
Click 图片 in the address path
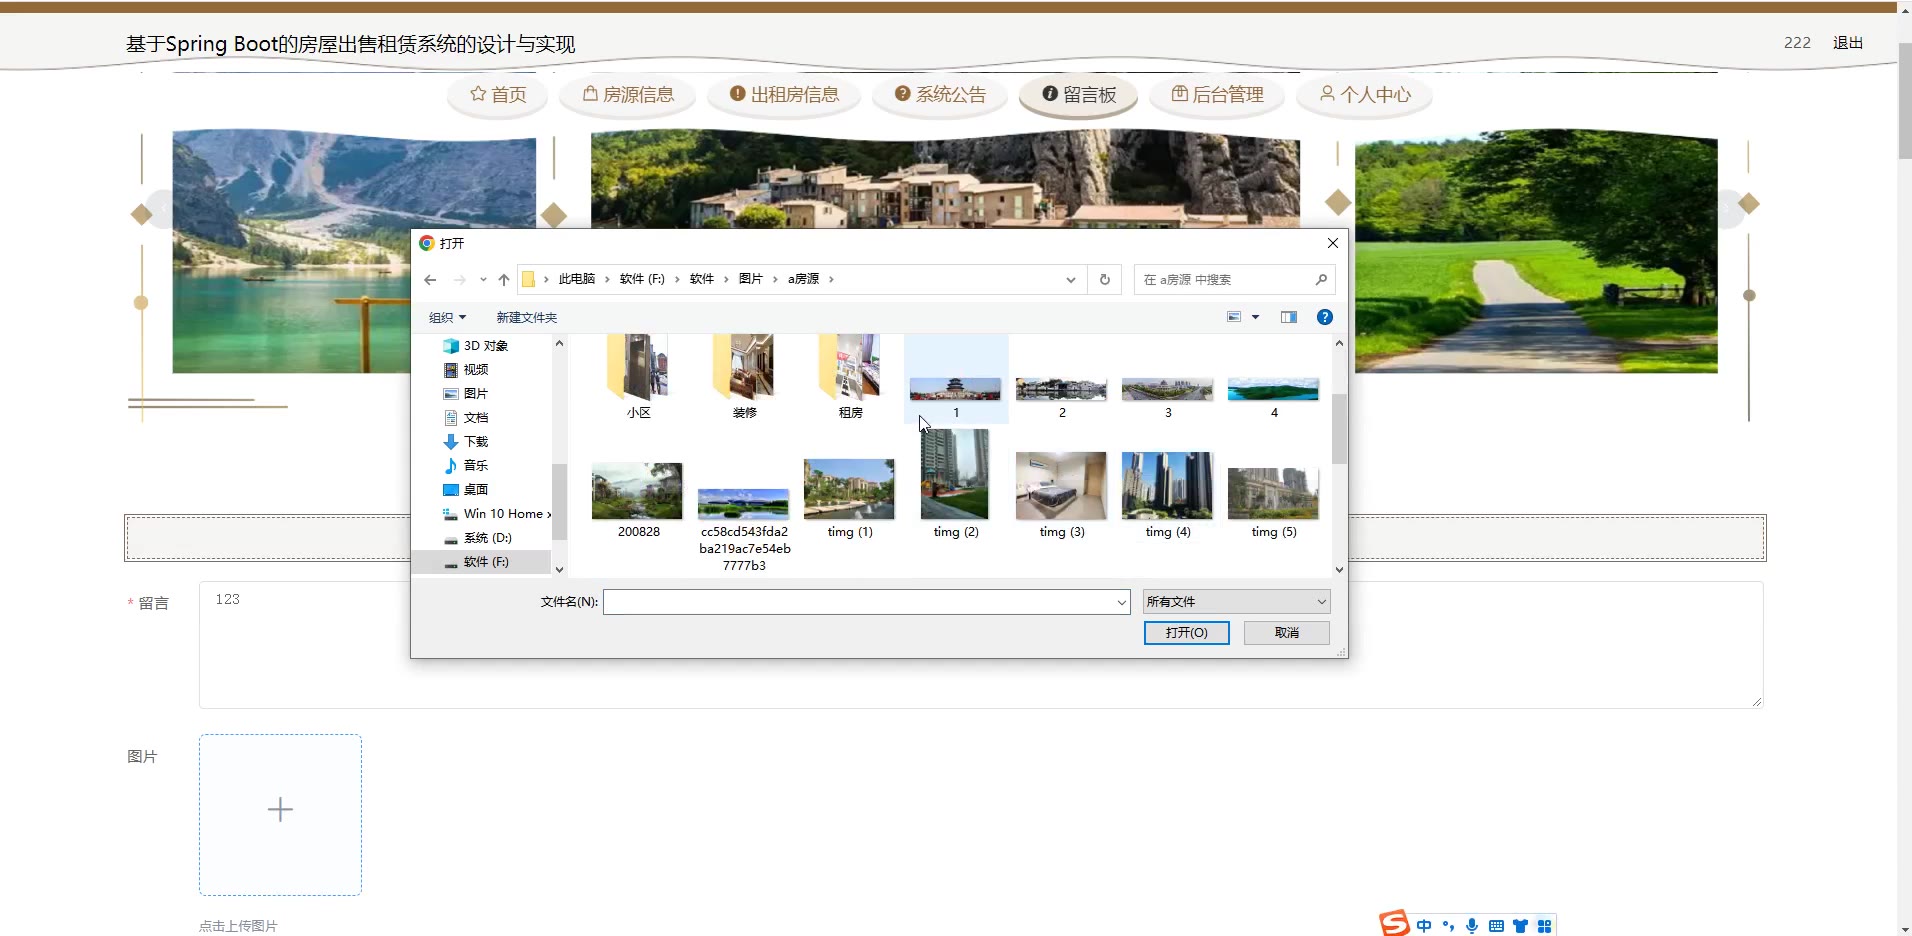(x=751, y=280)
